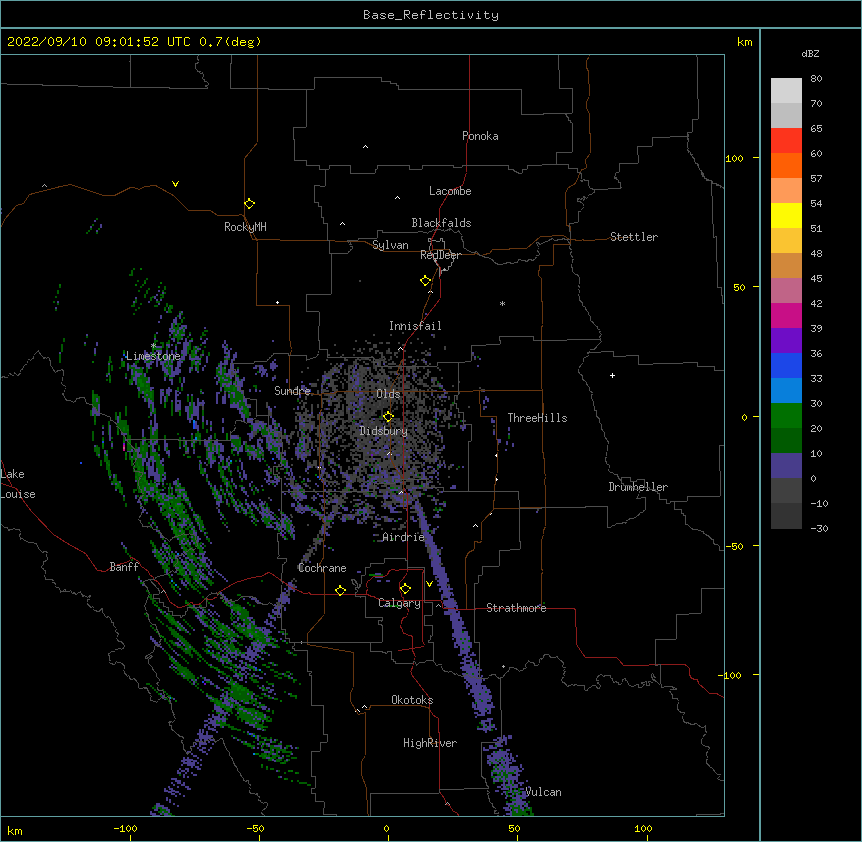The width and height of the screenshot is (862, 842).
Task: Click the Cochrane label
Action: pyautogui.click(x=322, y=568)
